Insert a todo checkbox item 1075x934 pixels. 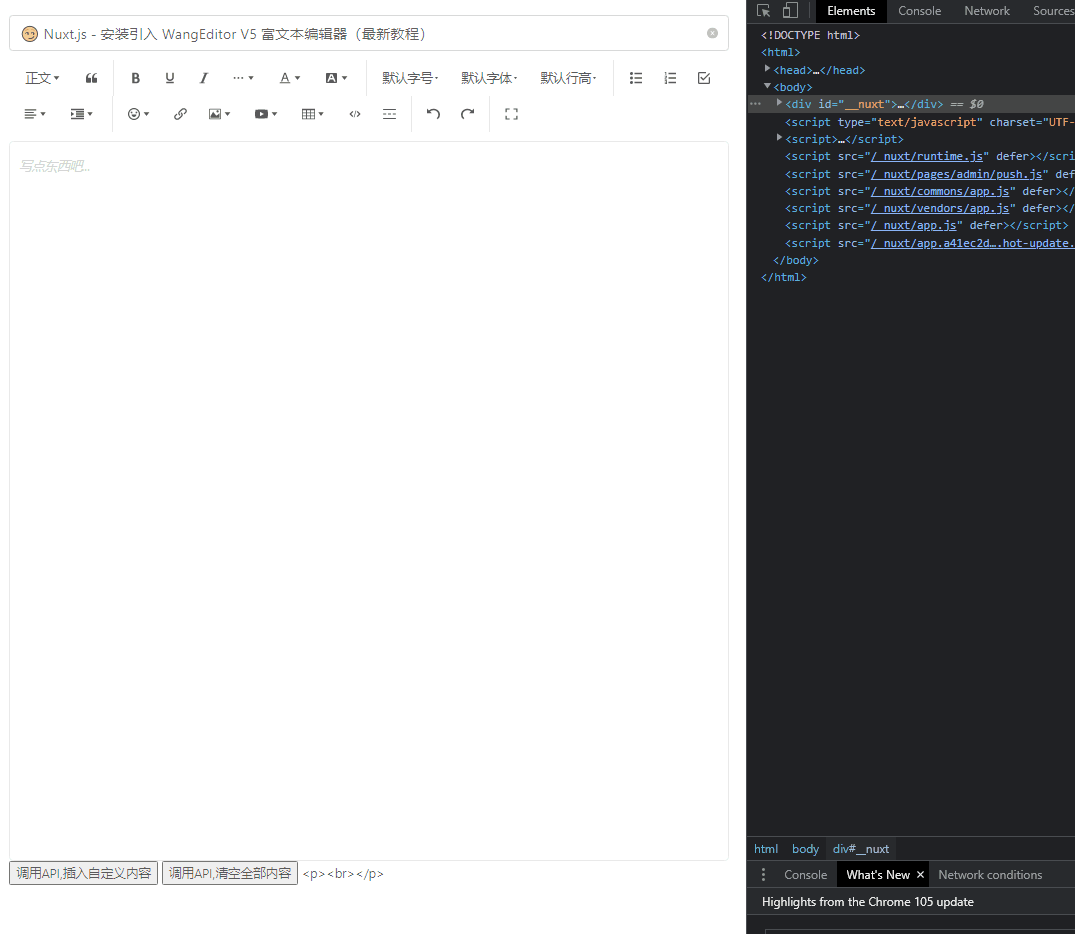click(x=704, y=78)
